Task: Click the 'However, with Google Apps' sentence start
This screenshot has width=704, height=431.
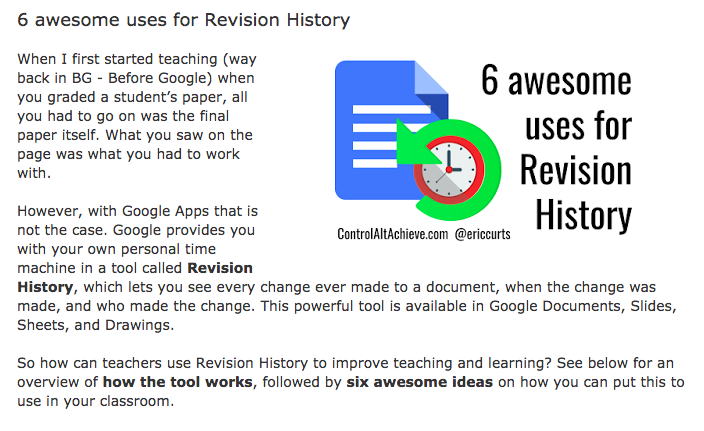Action: coord(114,211)
